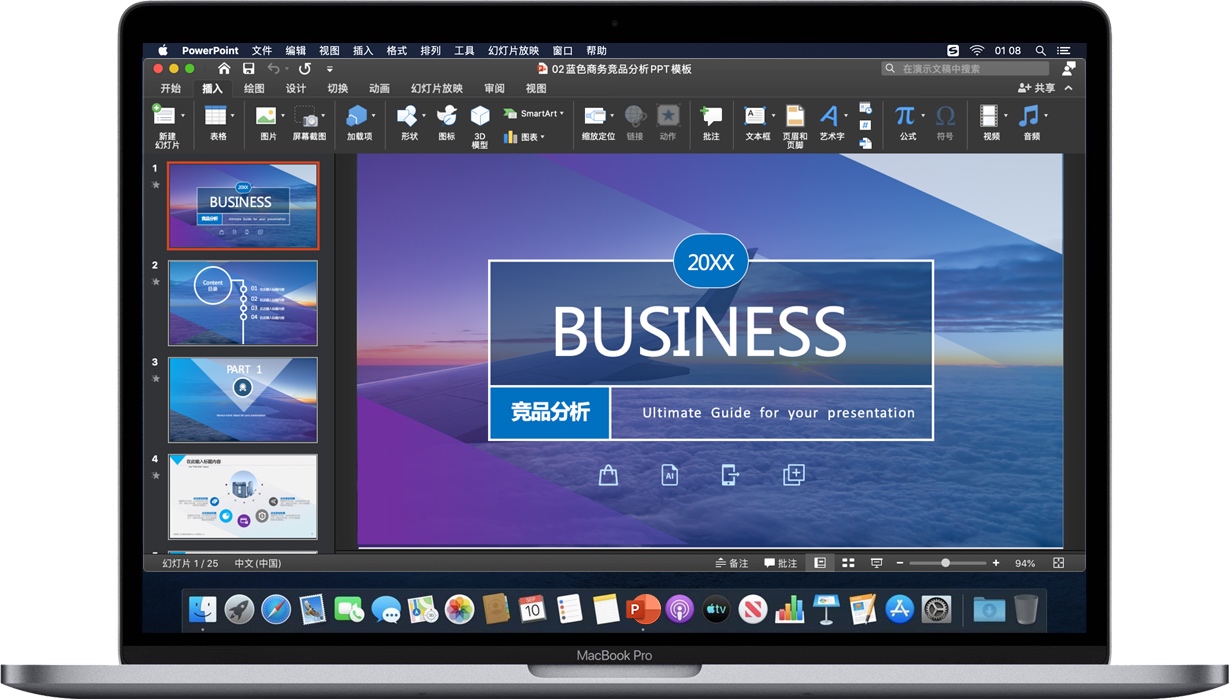1230x700 pixels.
Task: Select slide 3 thumbnail in sidebar
Action: [x=242, y=398]
